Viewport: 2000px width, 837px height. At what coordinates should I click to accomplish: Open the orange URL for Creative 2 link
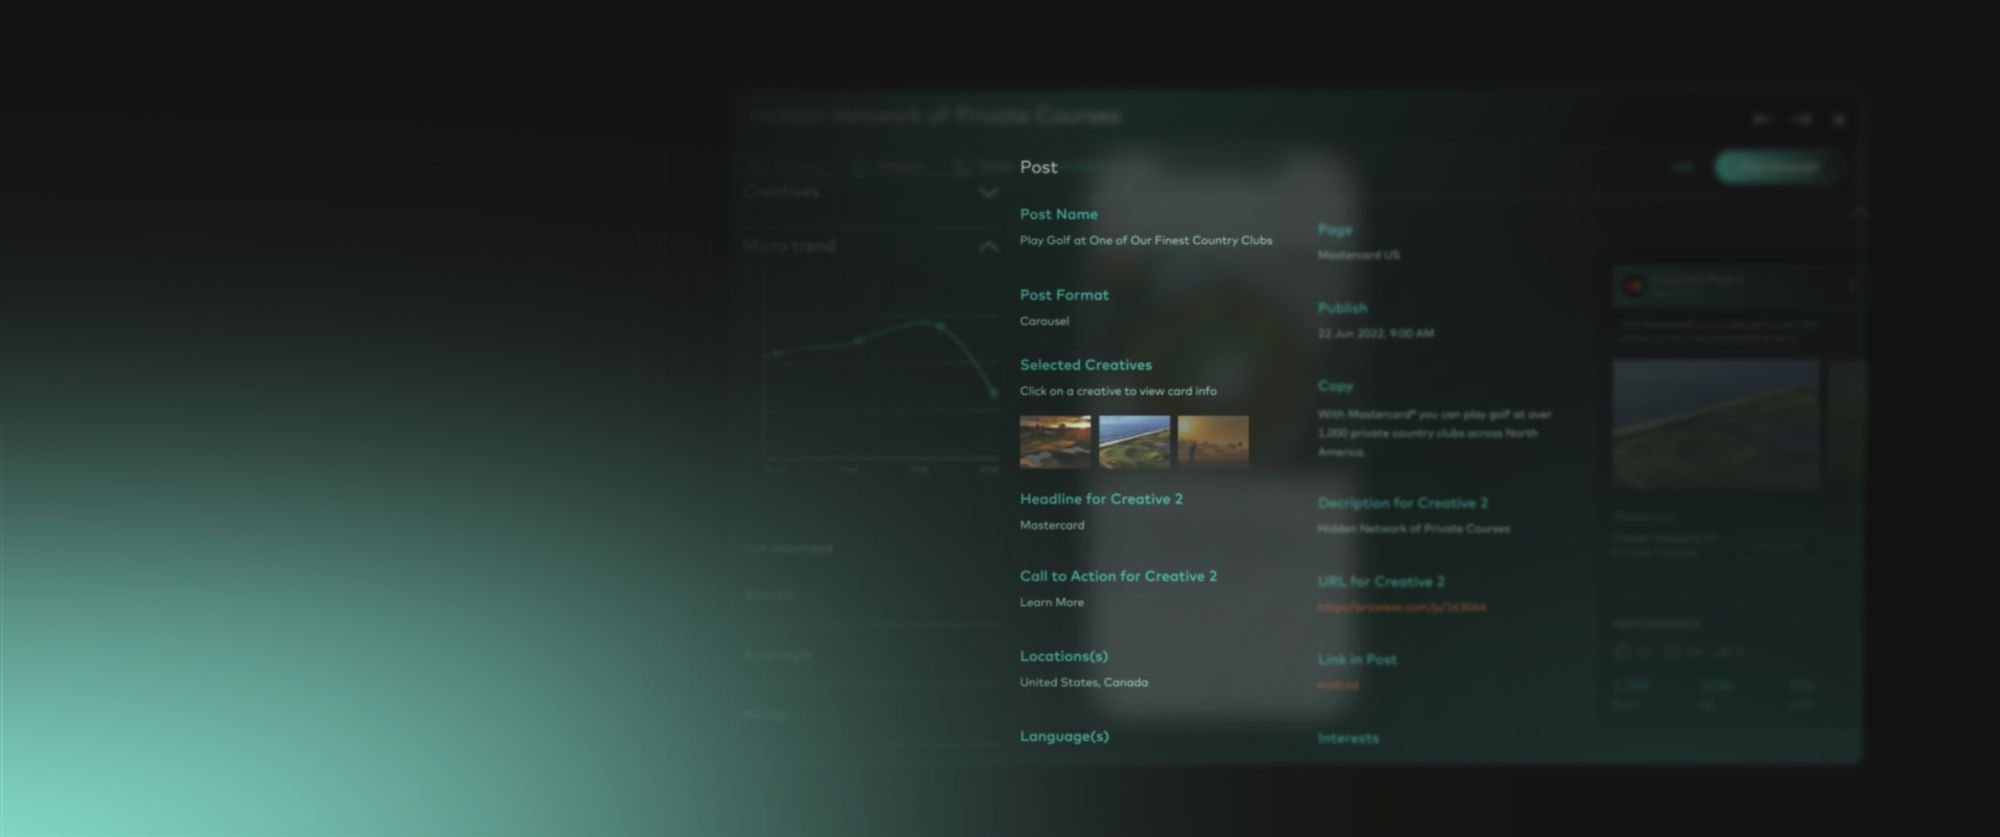[x=1401, y=607]
